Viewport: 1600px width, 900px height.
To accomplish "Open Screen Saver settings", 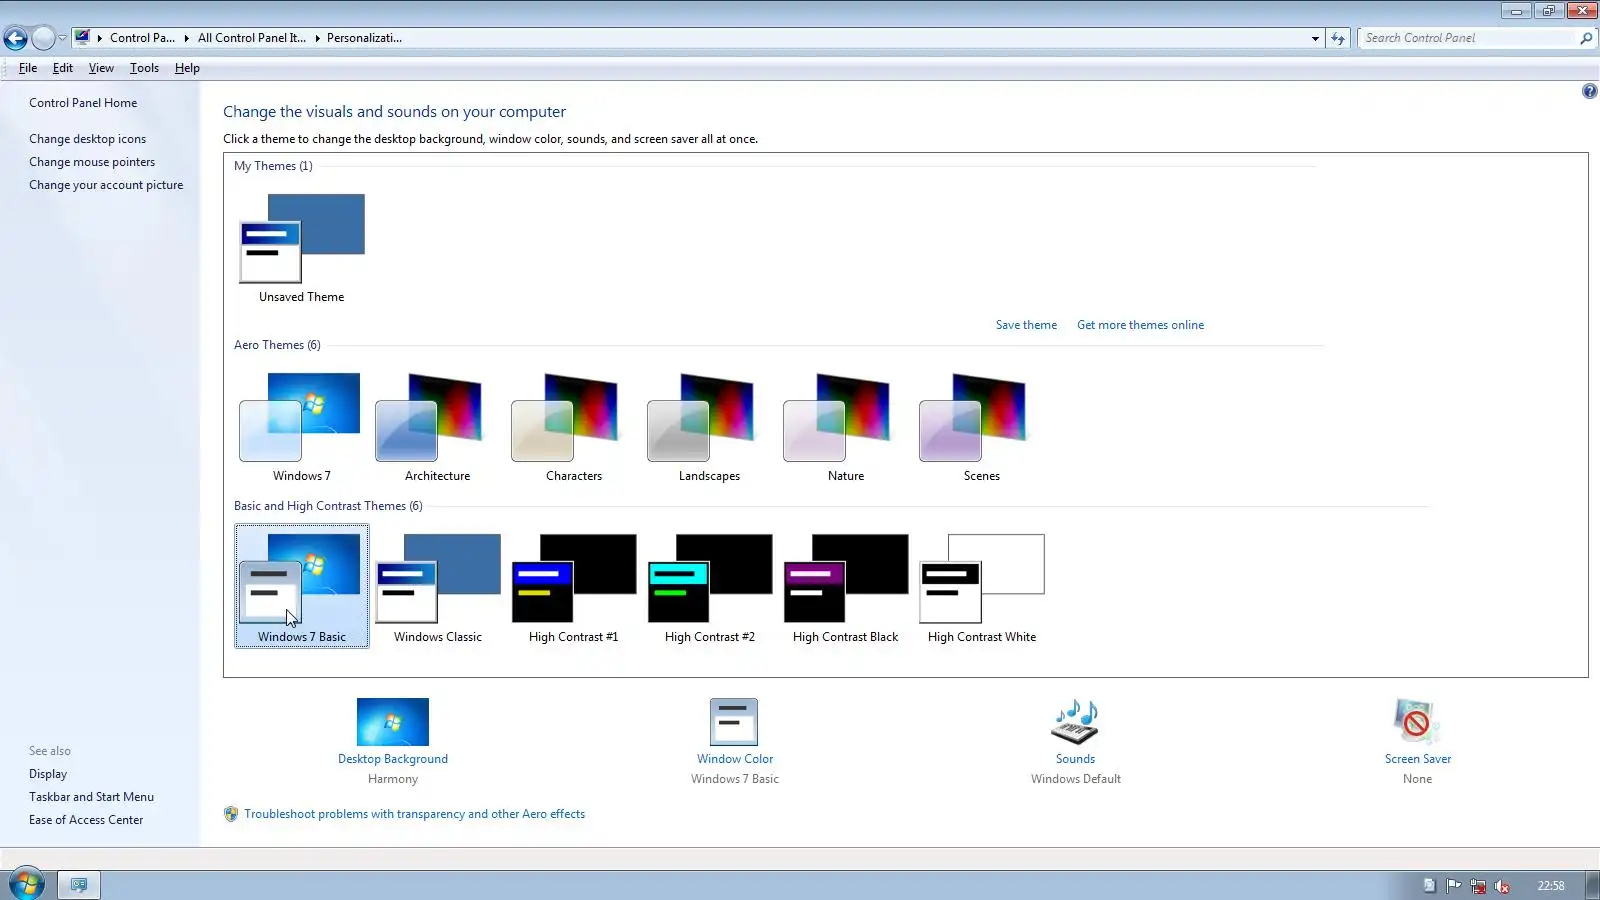I will click(1417, 741).
